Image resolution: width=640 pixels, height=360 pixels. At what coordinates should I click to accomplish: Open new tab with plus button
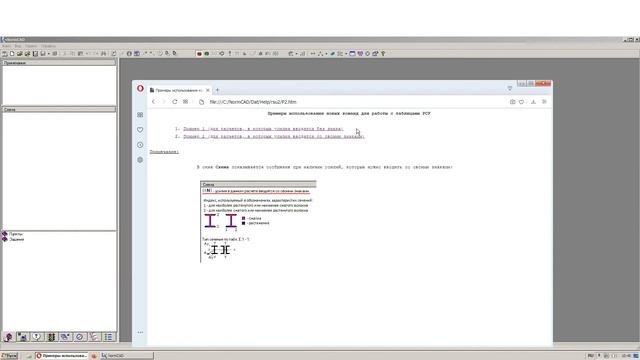[218, 90]
